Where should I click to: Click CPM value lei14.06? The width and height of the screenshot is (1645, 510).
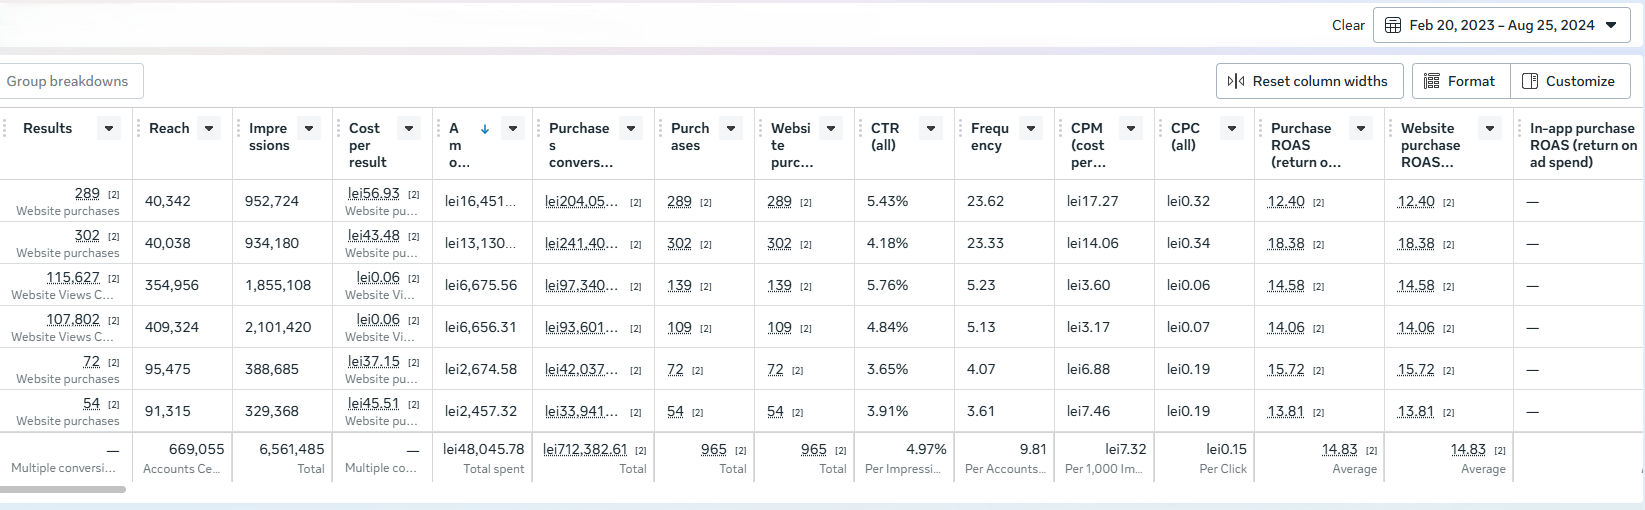1093,243
